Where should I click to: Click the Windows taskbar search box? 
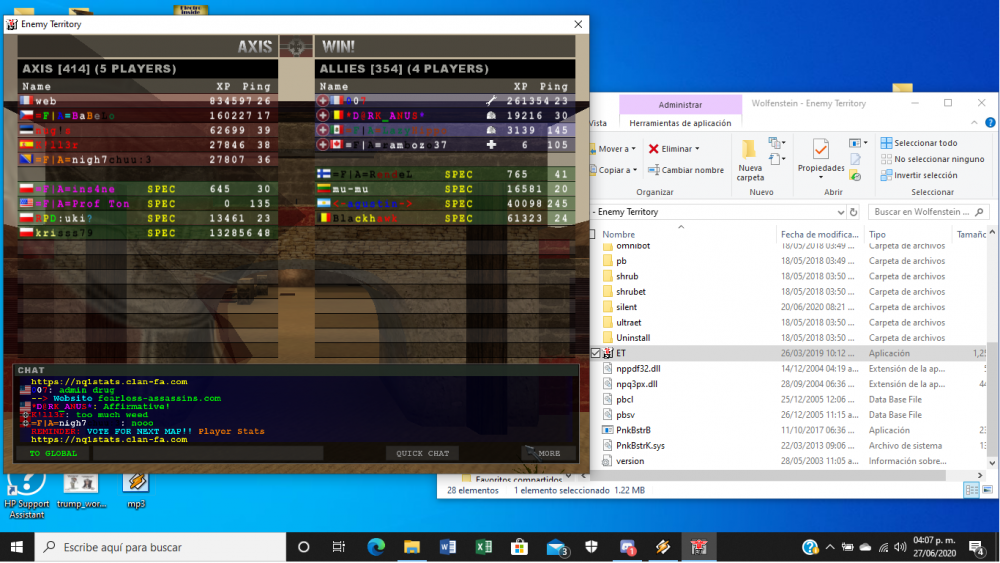click(x=161, y=547)
